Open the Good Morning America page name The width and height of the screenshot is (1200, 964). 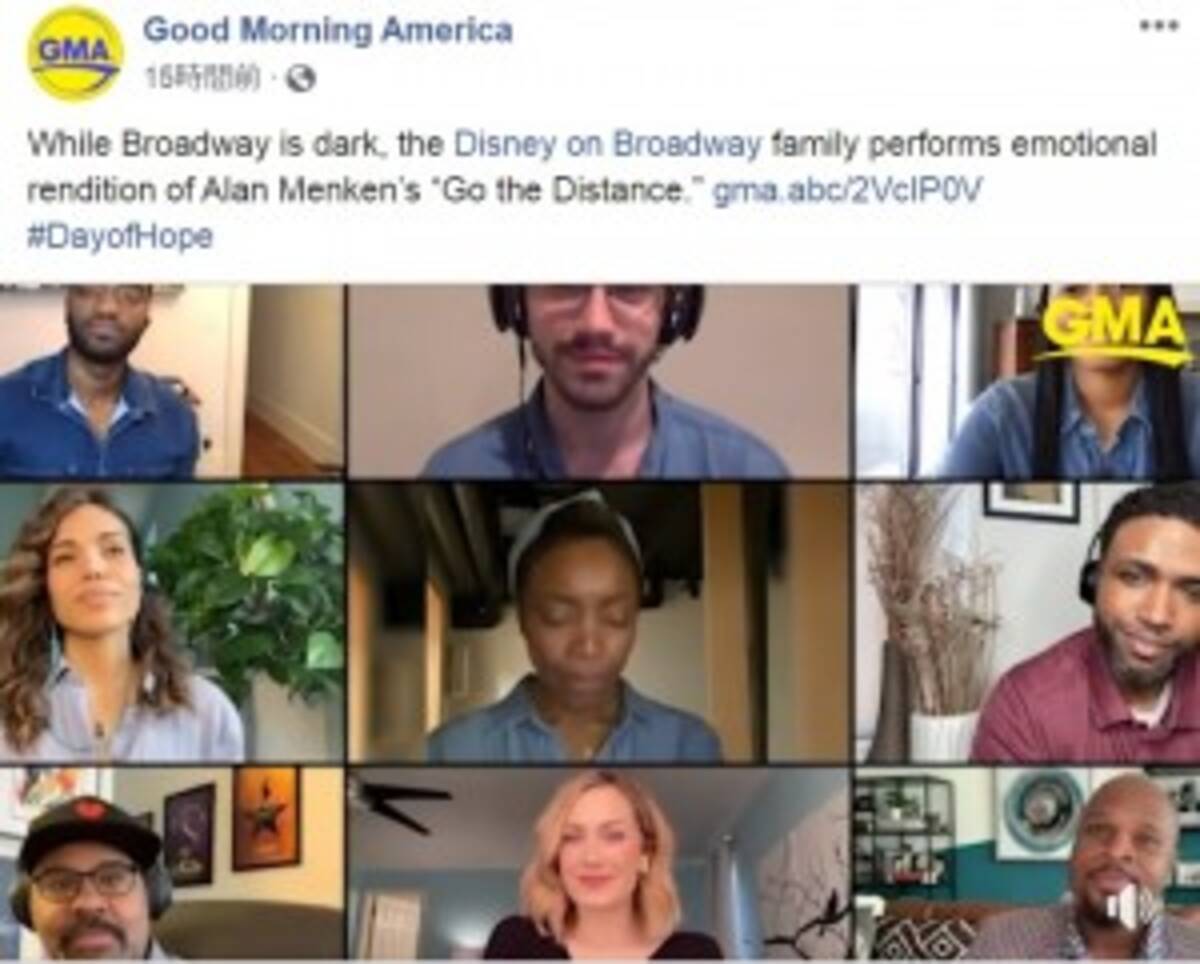(x=328, y=29)
